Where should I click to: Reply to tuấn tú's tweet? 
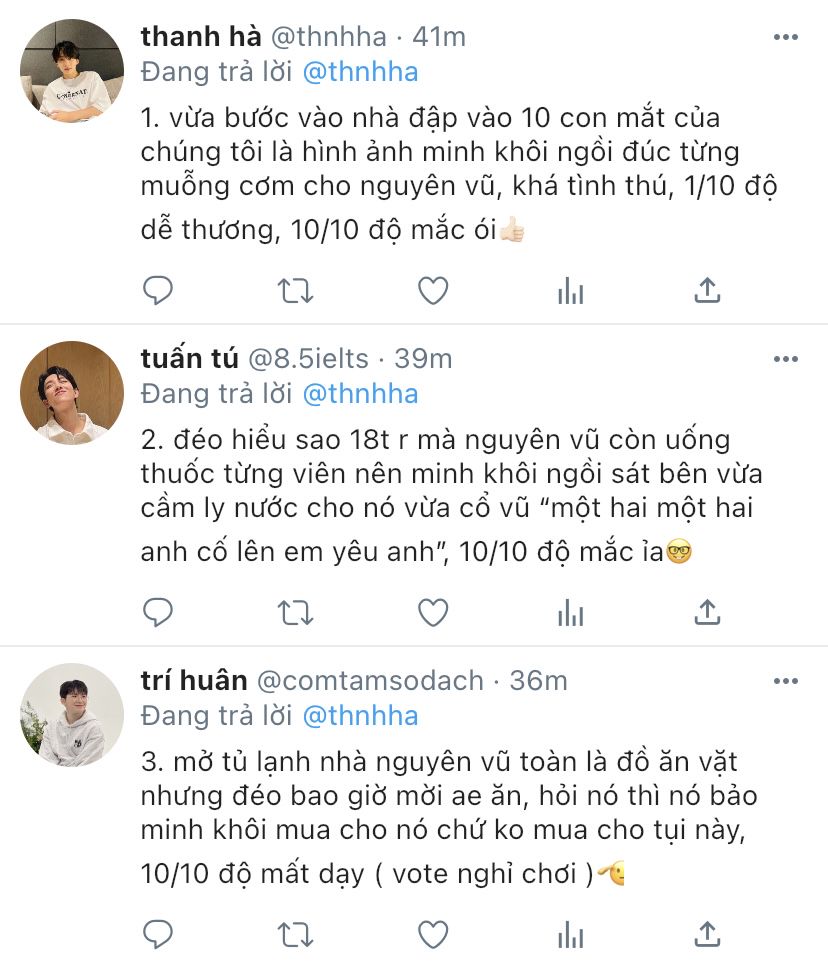click(x=158, y=611)
